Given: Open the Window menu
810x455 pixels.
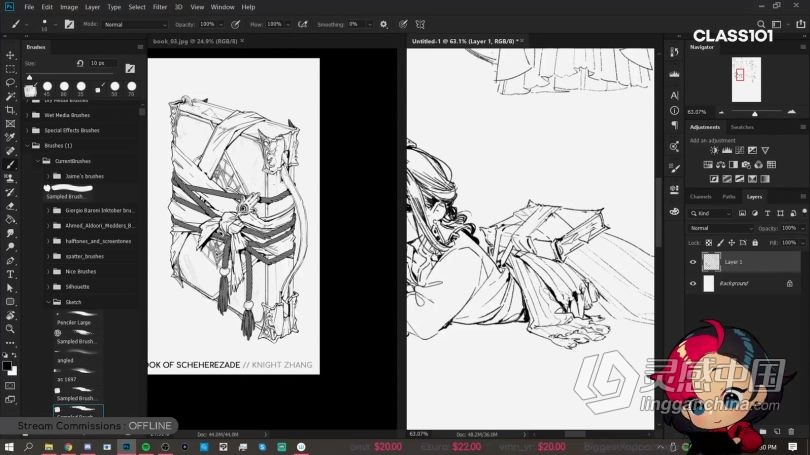Looking at the screenshot, I should [223, 7].
